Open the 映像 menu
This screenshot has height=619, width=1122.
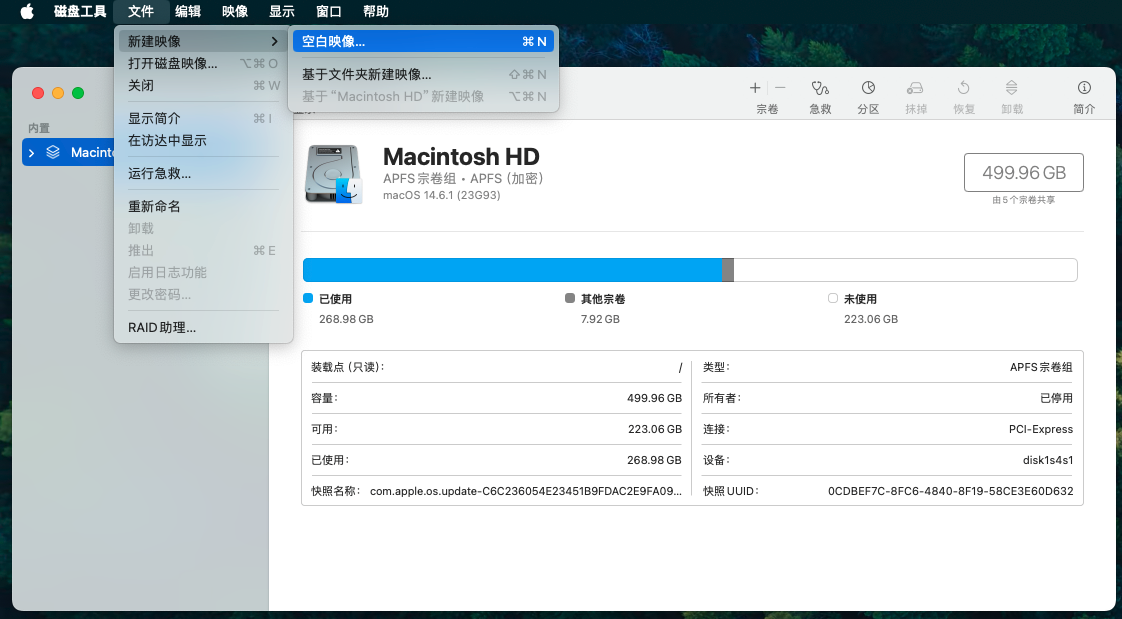pos(235,11)
